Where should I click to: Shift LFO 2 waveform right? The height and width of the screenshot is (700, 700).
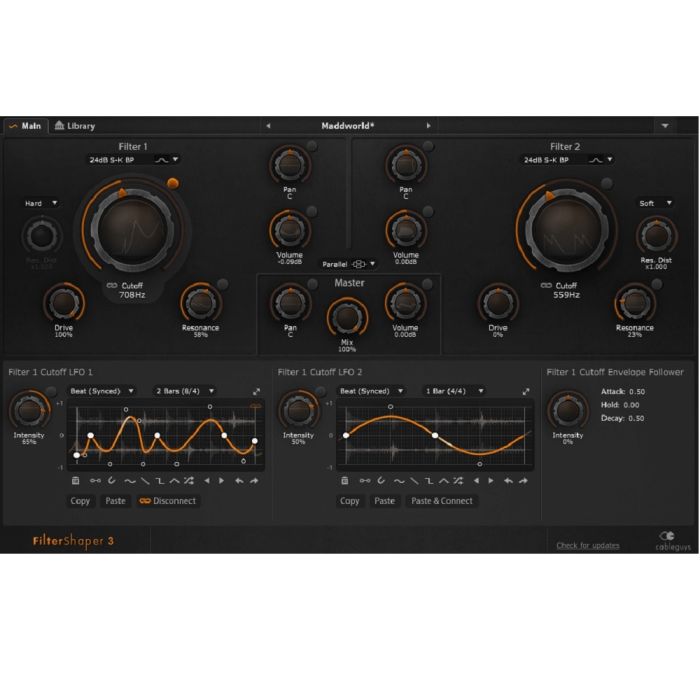(x=491, y=481)
